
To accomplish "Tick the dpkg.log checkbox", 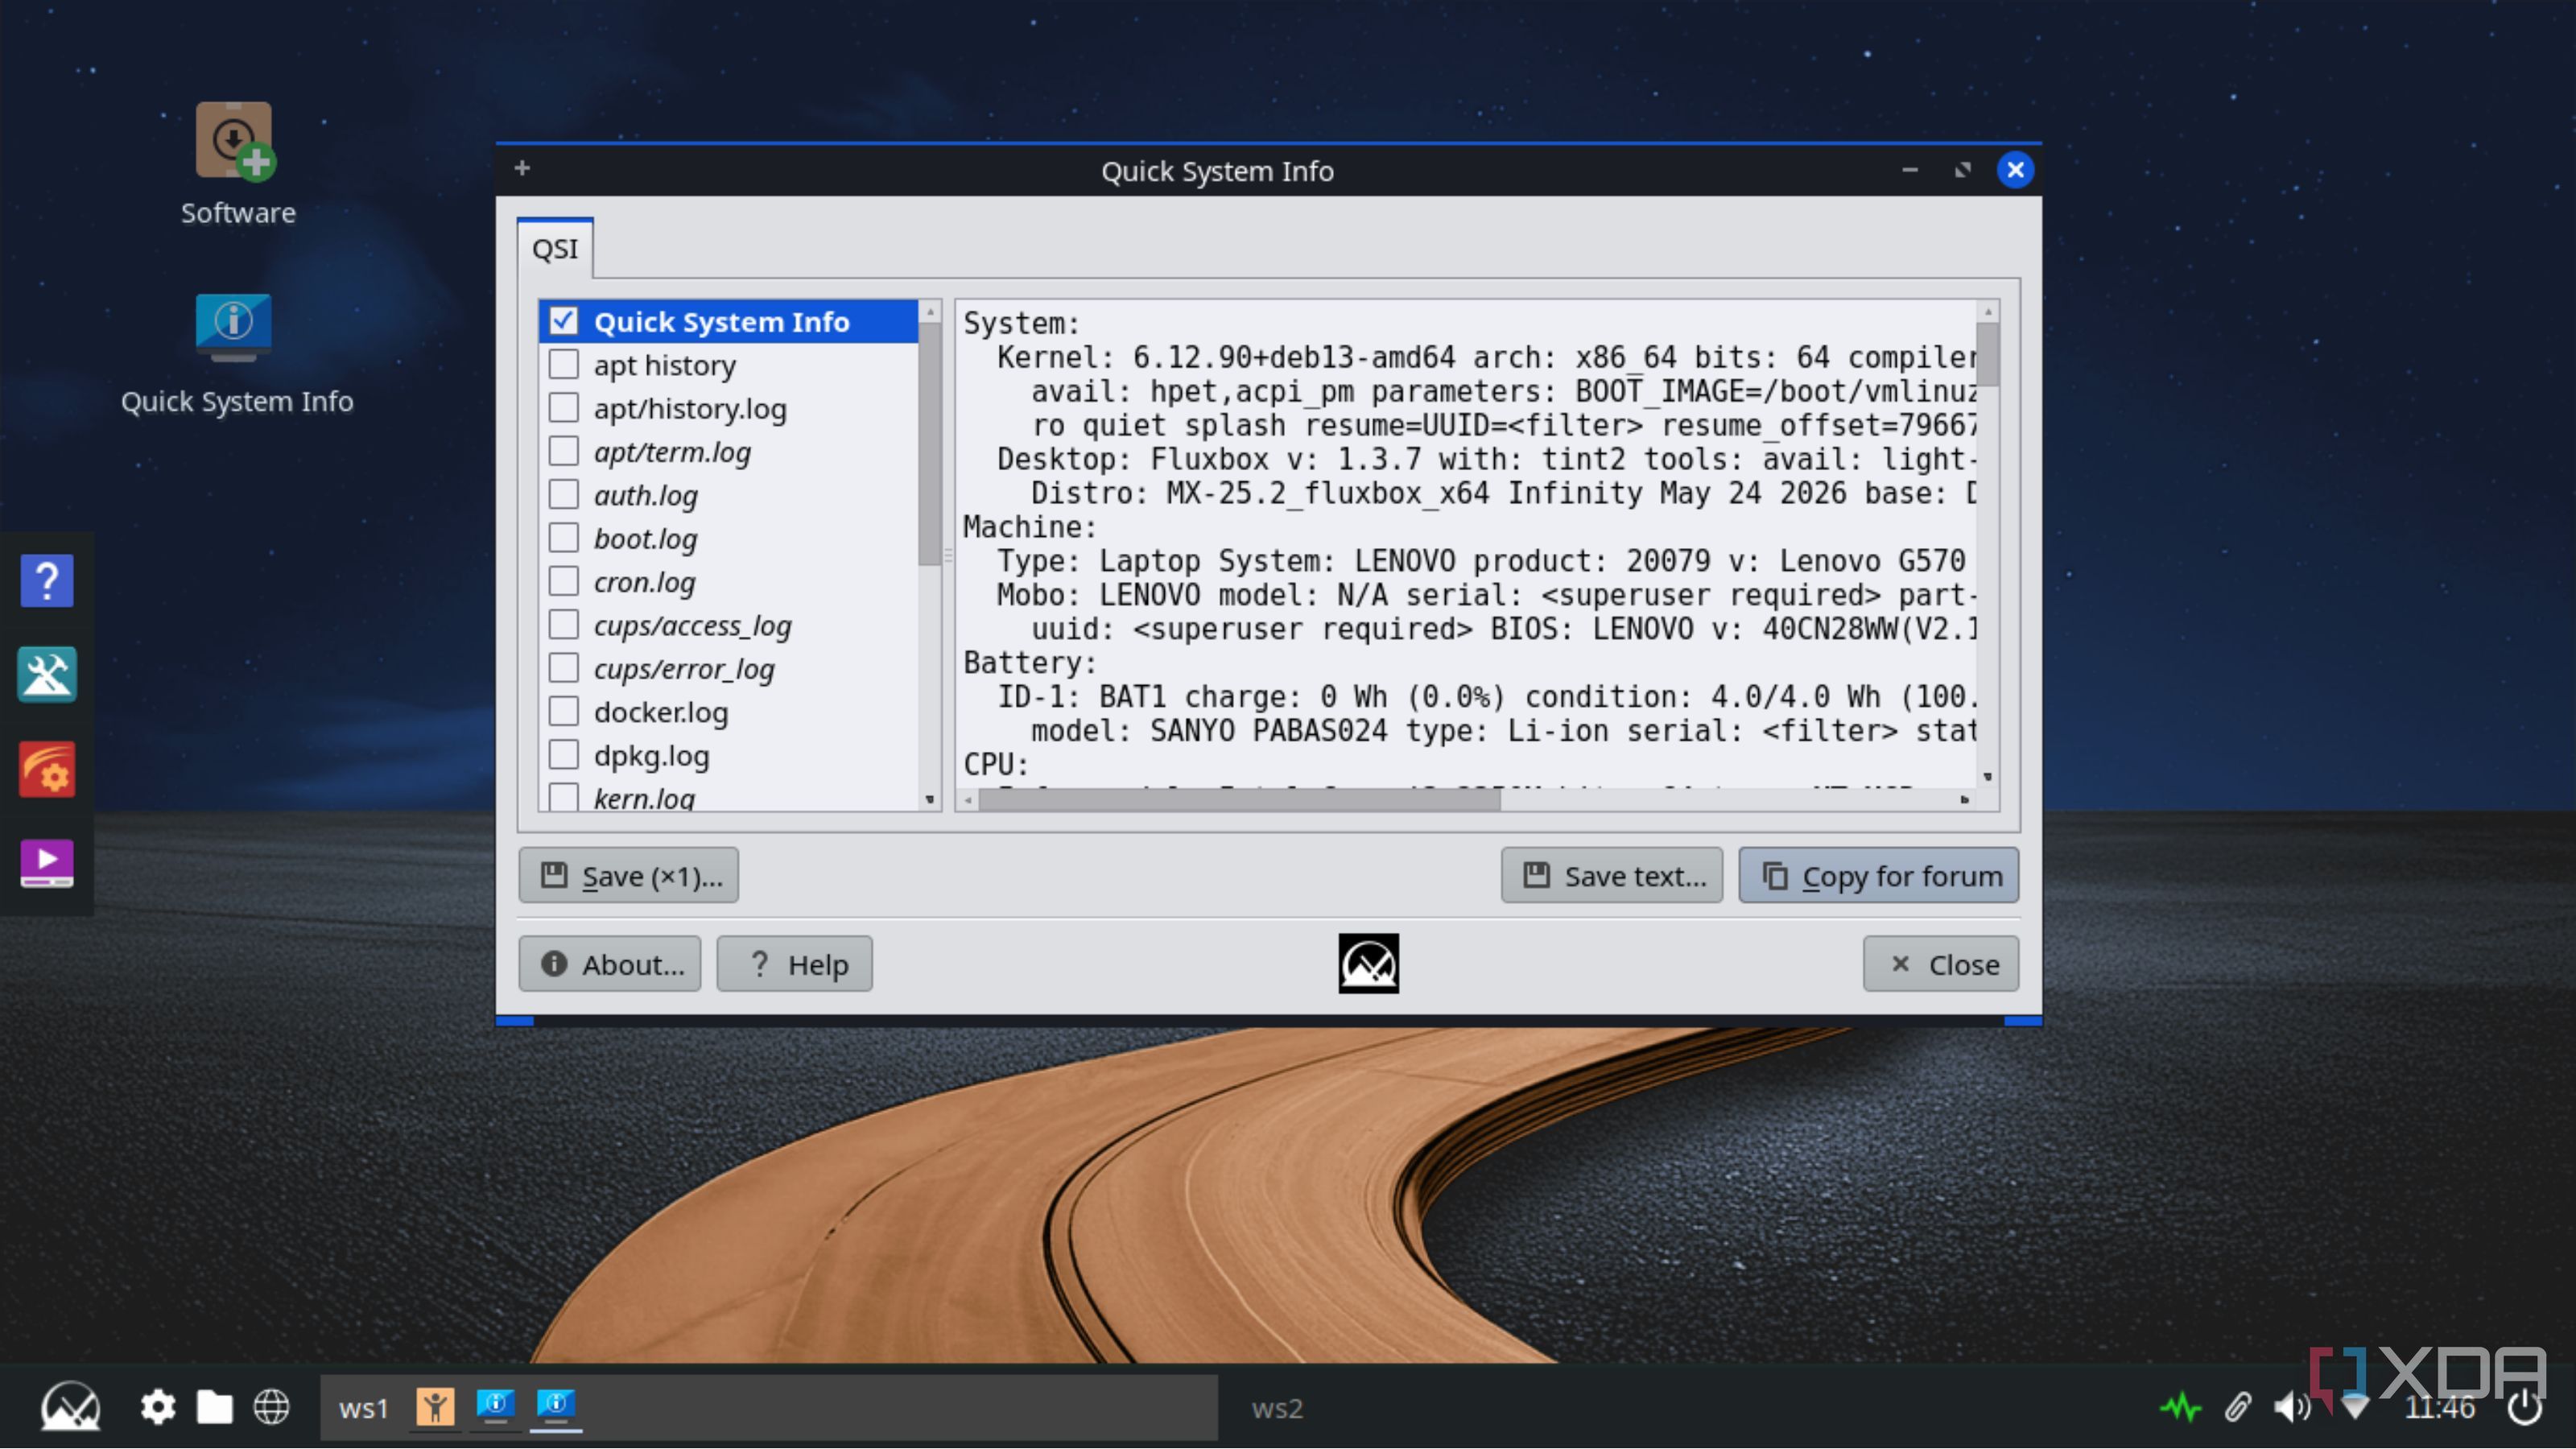I will [564, 754].
